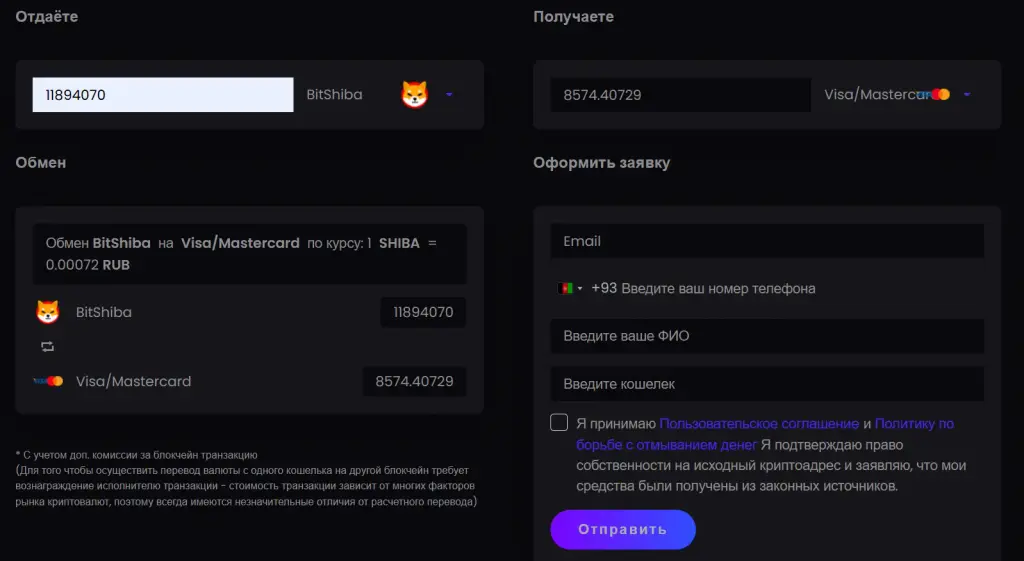This screenshot has height=561, width=1024.
Task: Click the 11894070 value in the exchange summary
Action: tap(423, 312)
